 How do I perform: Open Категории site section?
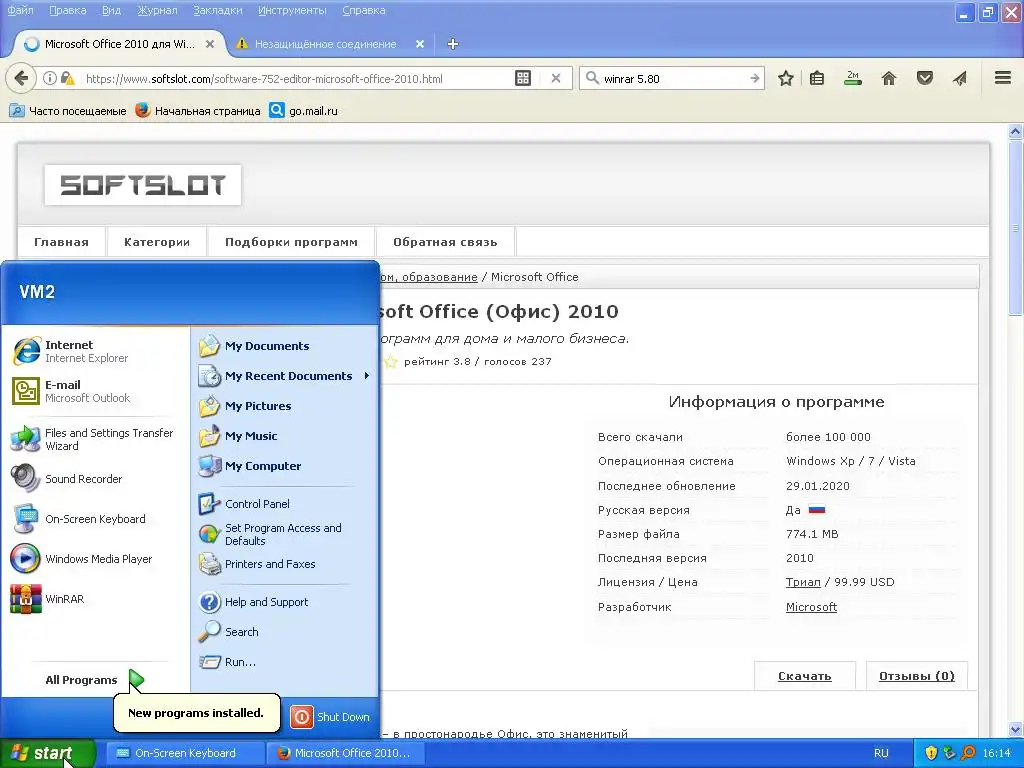tap(157, 242)
